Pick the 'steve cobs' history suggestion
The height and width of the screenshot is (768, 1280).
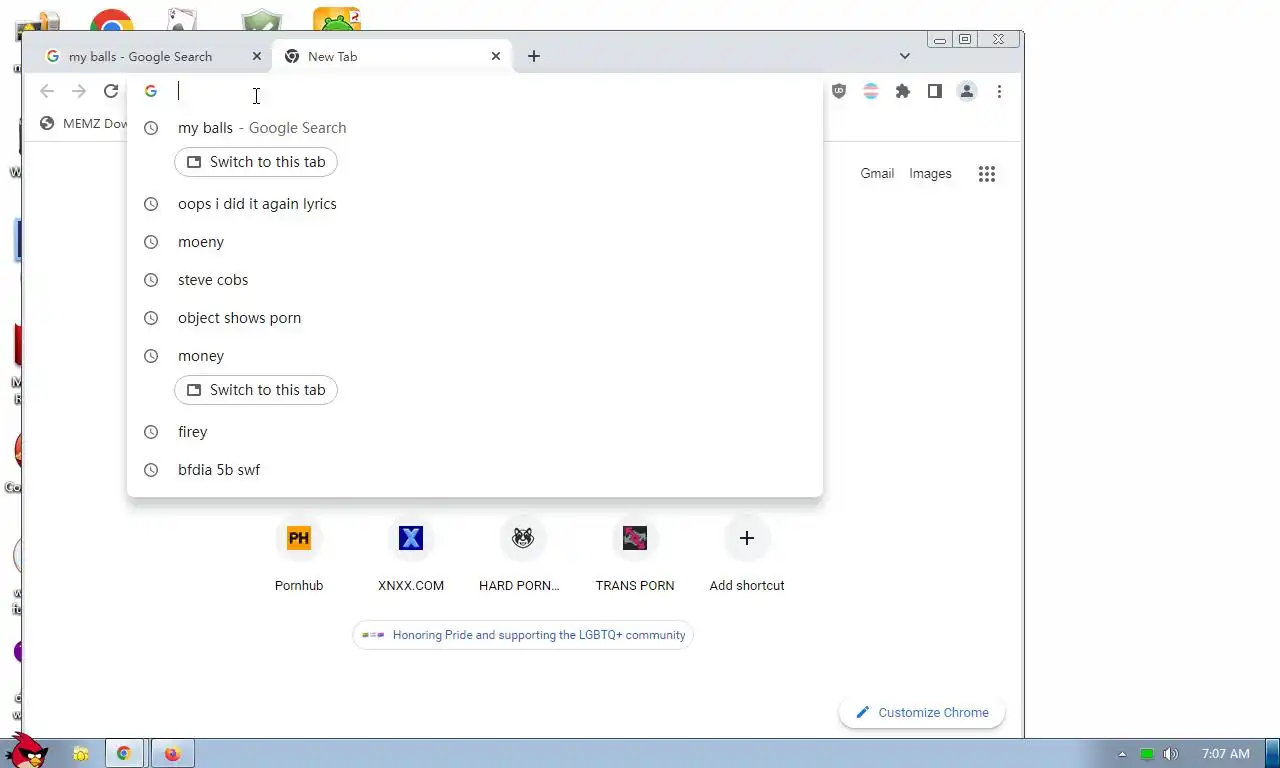pos(474,280)
